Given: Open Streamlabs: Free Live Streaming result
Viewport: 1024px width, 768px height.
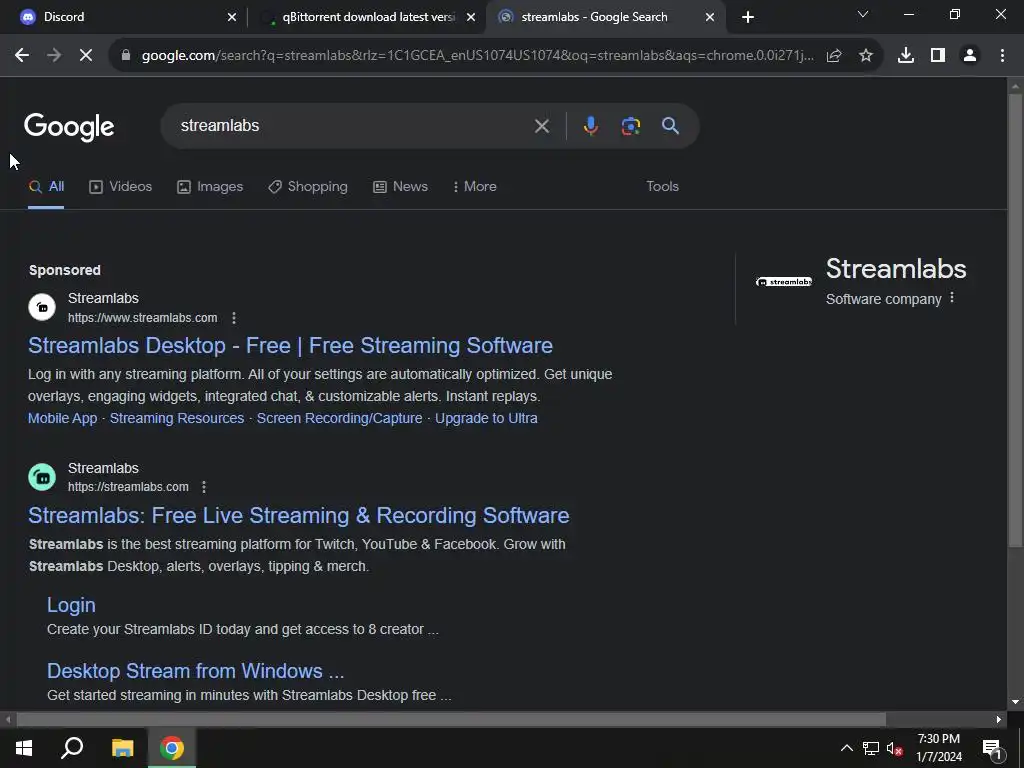Looking at the screenshot, I should point(298,515).
